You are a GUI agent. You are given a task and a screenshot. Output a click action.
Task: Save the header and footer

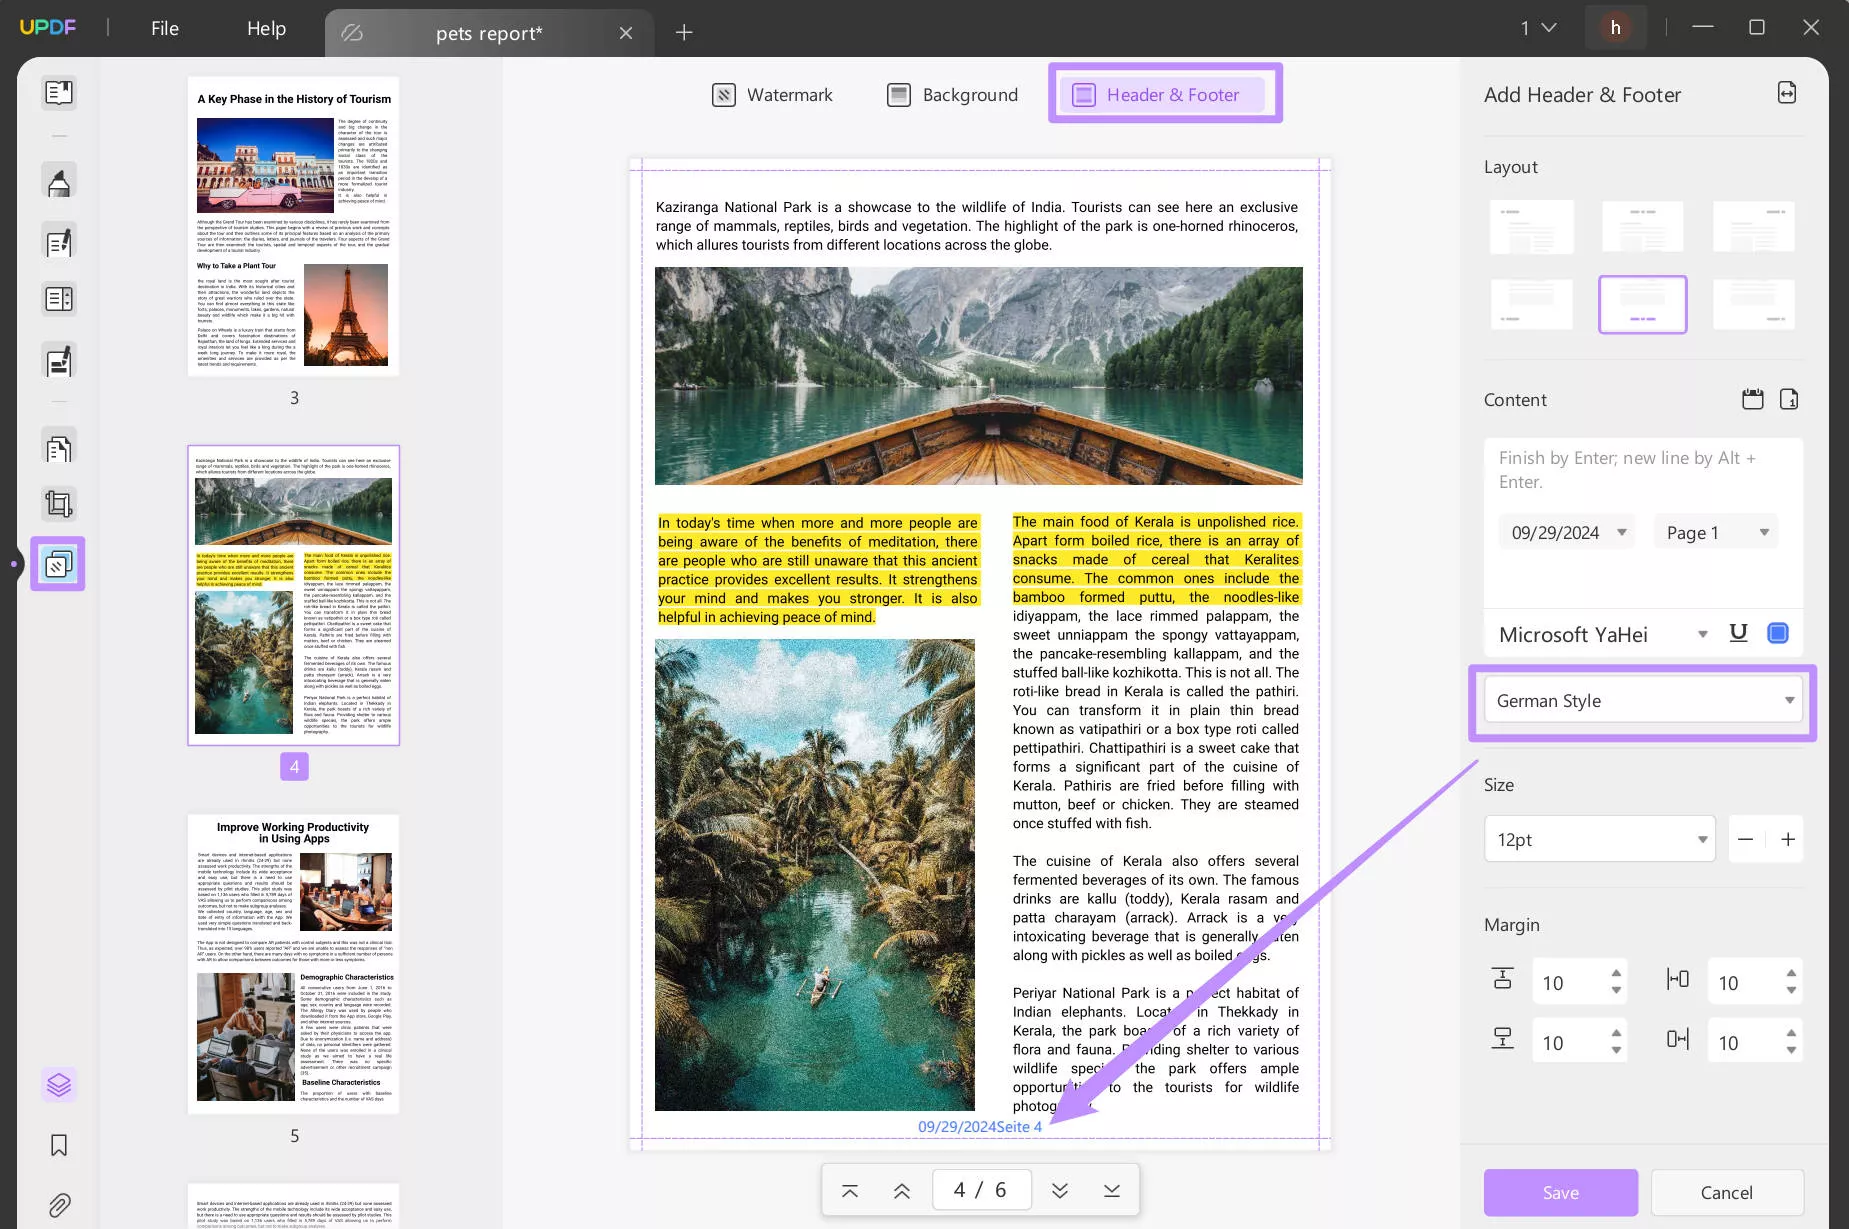[1560, 1192]
